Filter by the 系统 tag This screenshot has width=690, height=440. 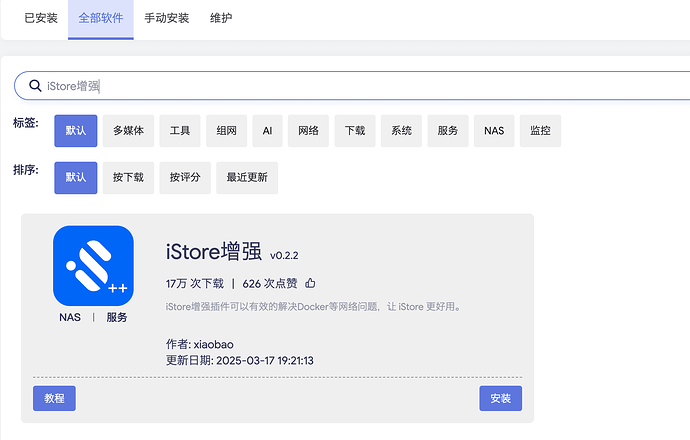401,131
